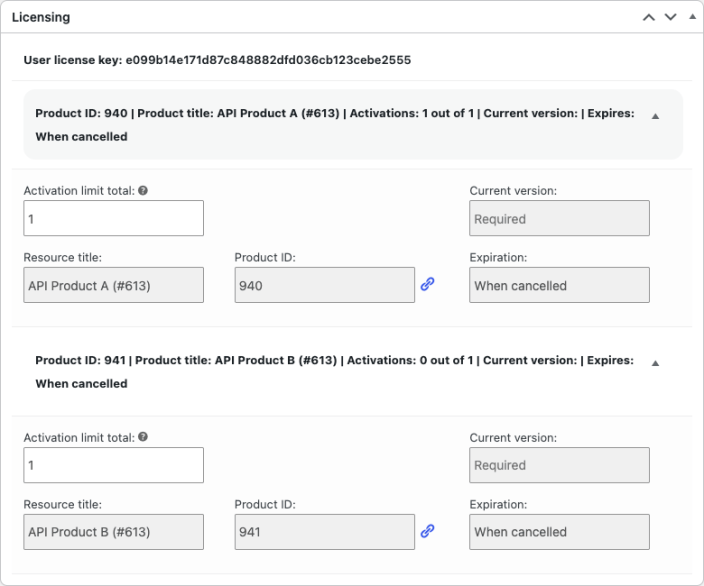This screenshot has width=704, height=586.
Task: Select the Expiration field for API Product B
Action: click(x=559, y=532)
